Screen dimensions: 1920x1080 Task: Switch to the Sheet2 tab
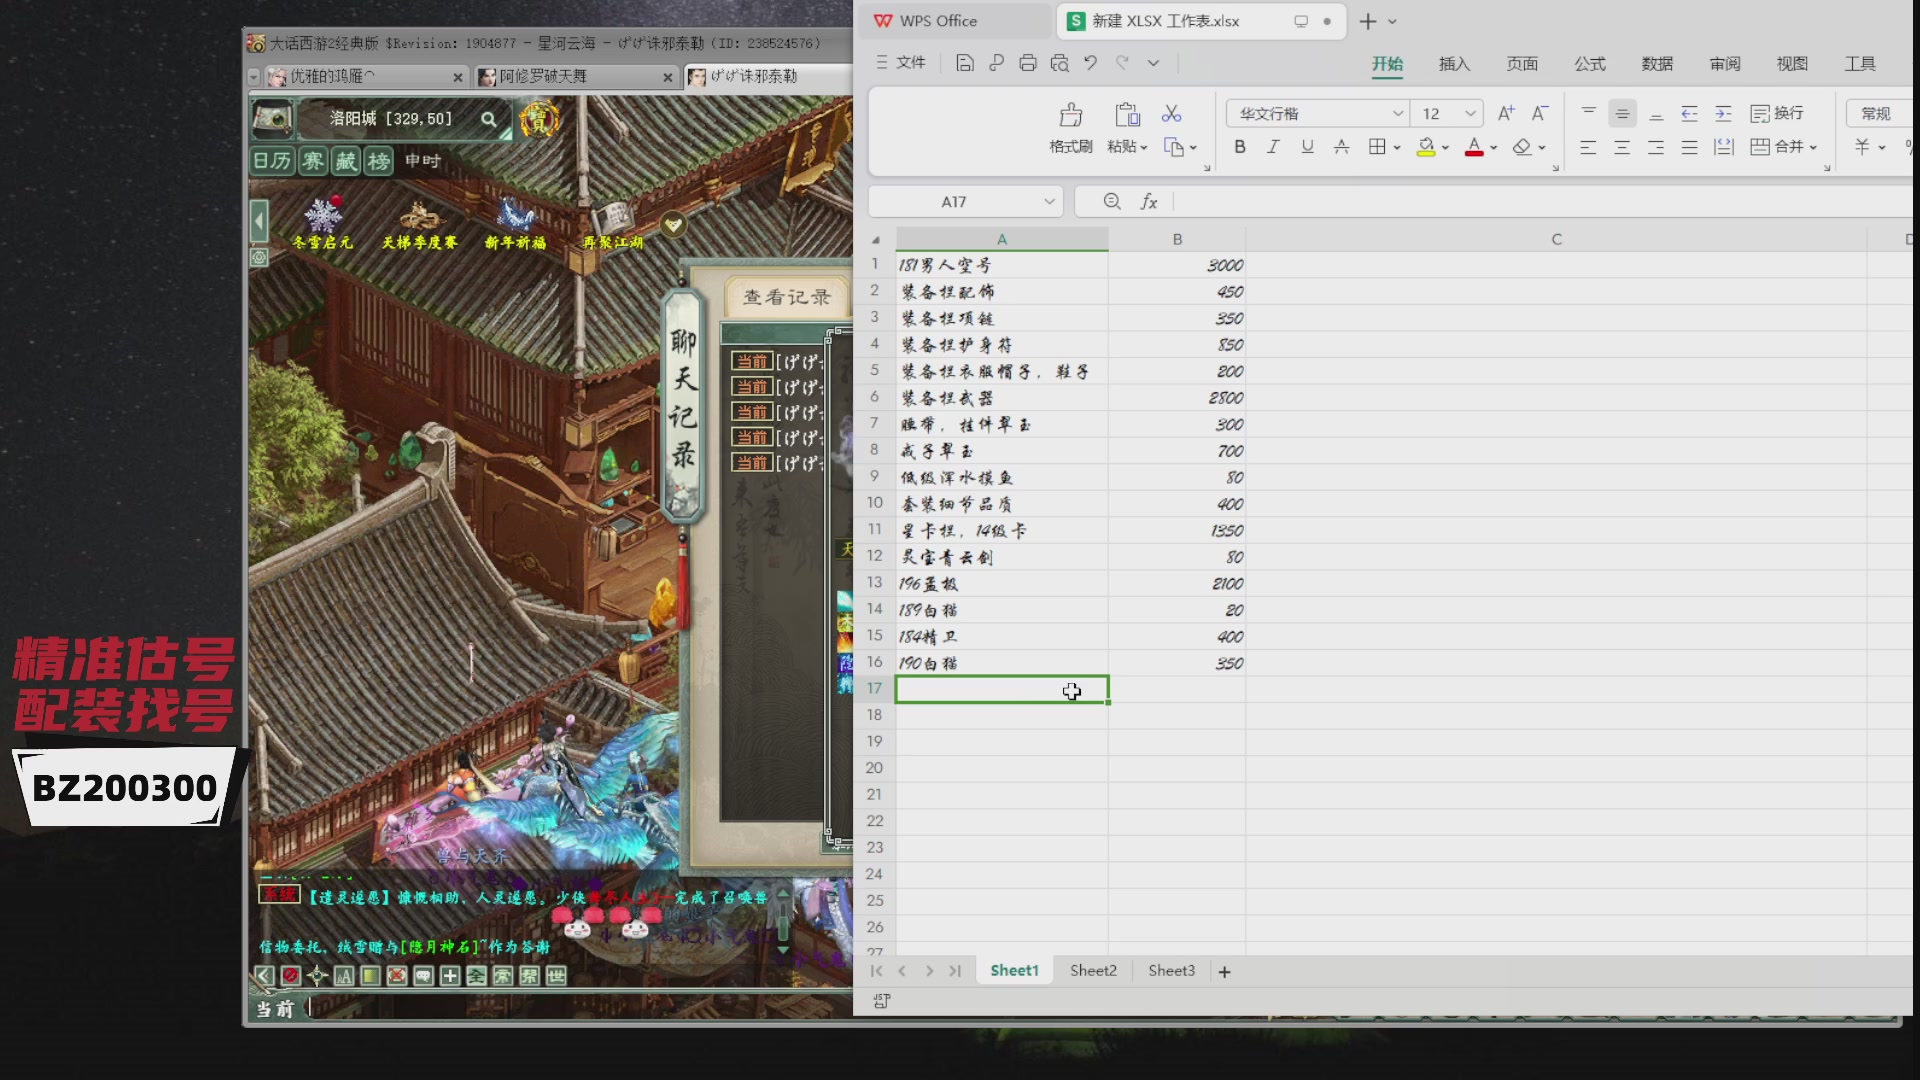point(1093,971)
